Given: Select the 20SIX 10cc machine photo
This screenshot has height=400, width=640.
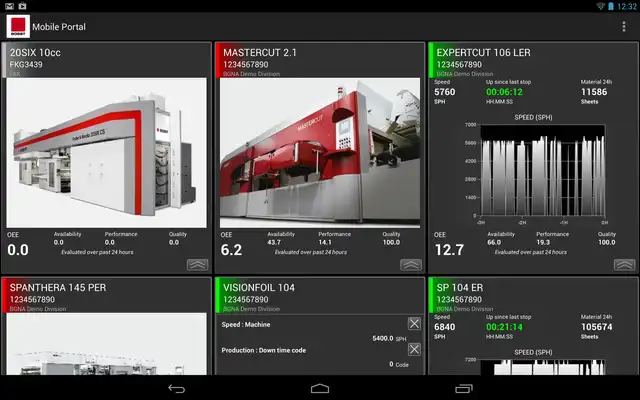Looking at the screenshot, I should click(x=107, y=153).
